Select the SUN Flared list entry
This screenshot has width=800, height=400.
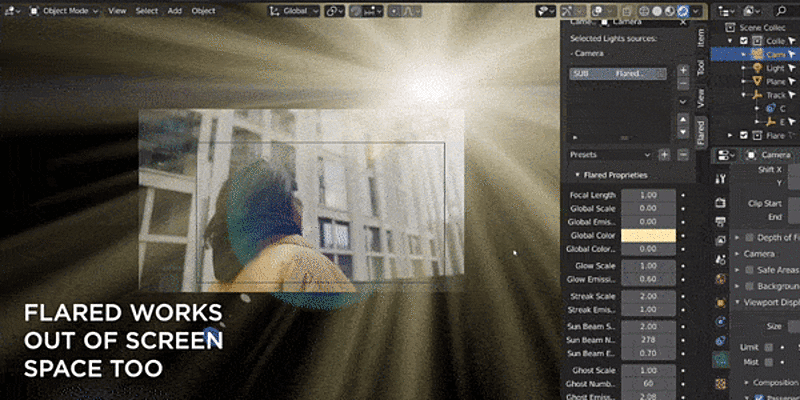[618, 74]
